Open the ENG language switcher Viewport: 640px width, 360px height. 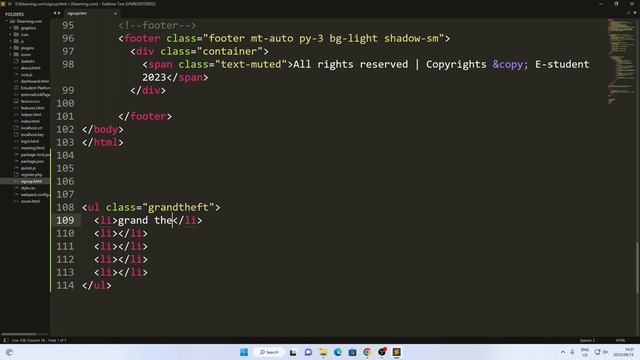pos(585,352)
